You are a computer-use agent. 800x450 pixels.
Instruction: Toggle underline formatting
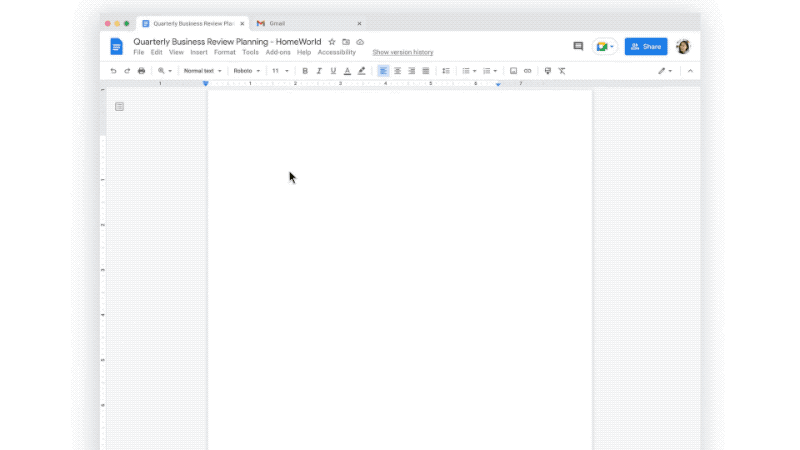333,71
